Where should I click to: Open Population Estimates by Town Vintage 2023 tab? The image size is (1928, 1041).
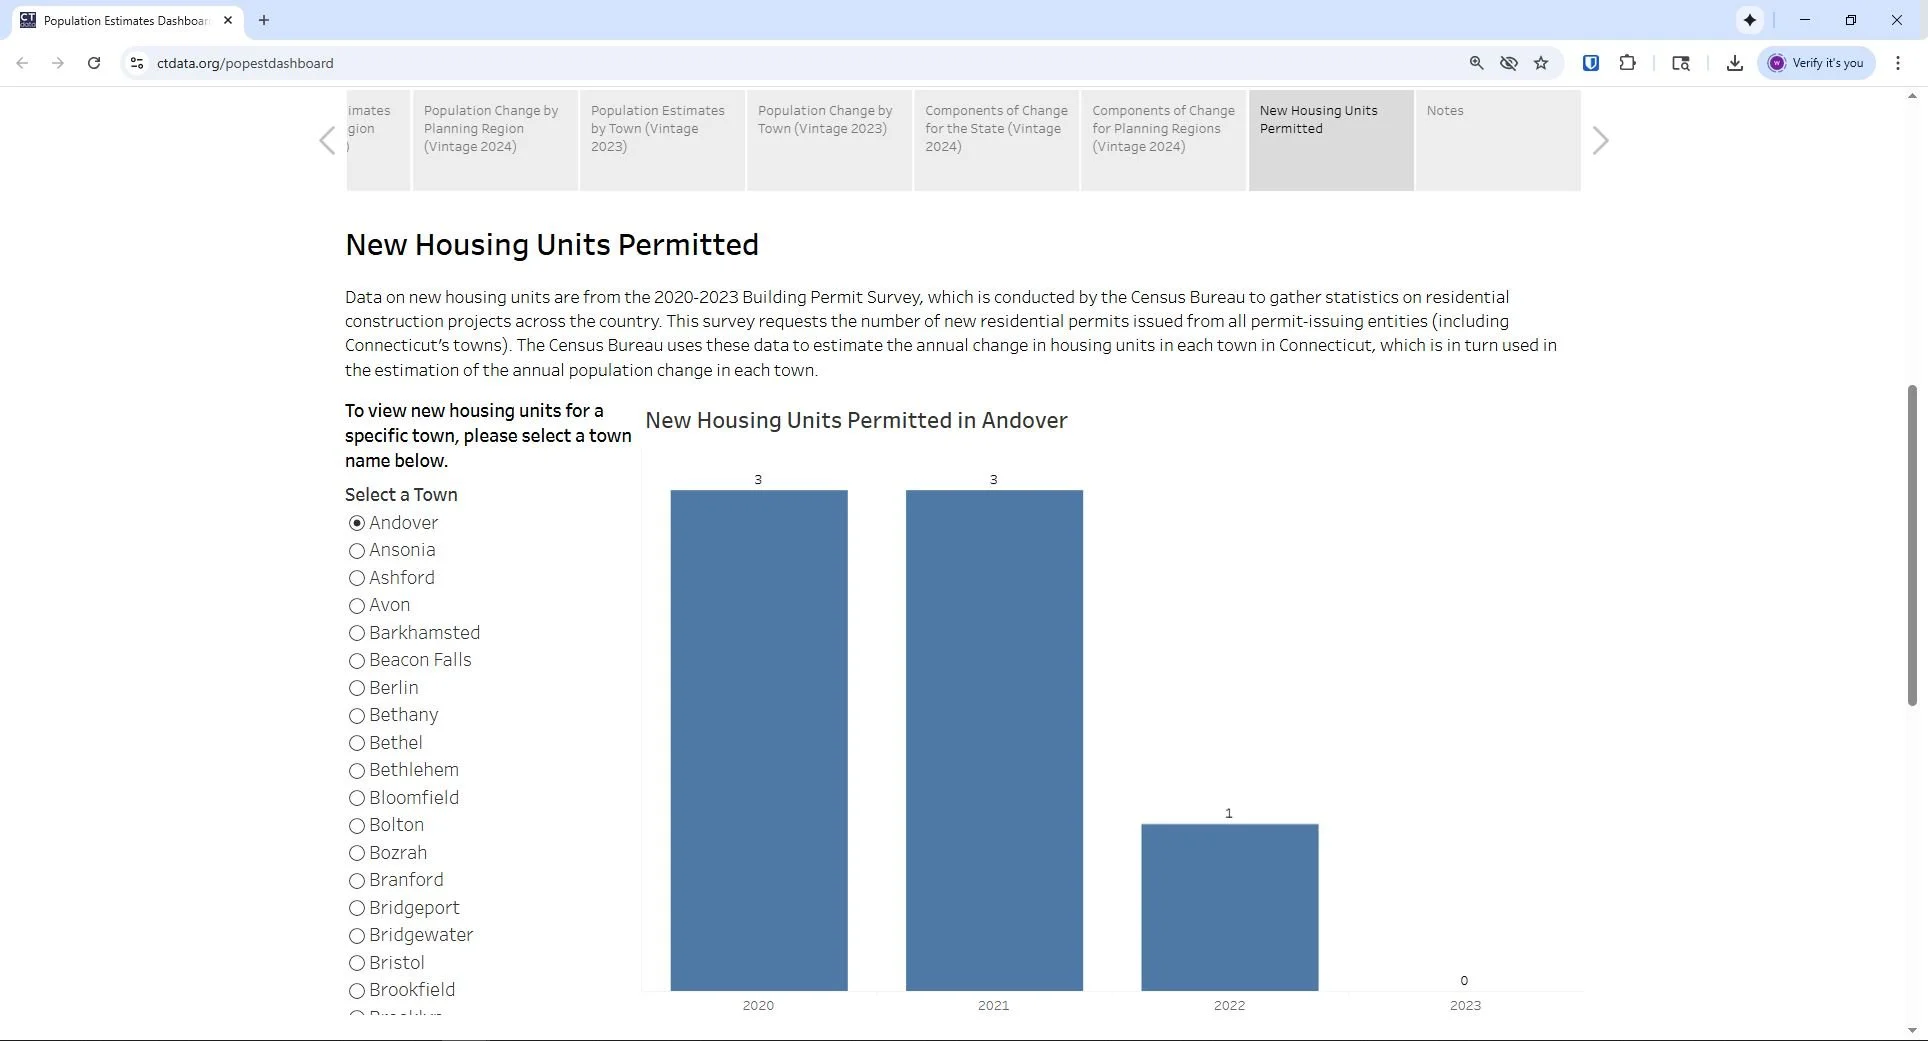(663, 140)
